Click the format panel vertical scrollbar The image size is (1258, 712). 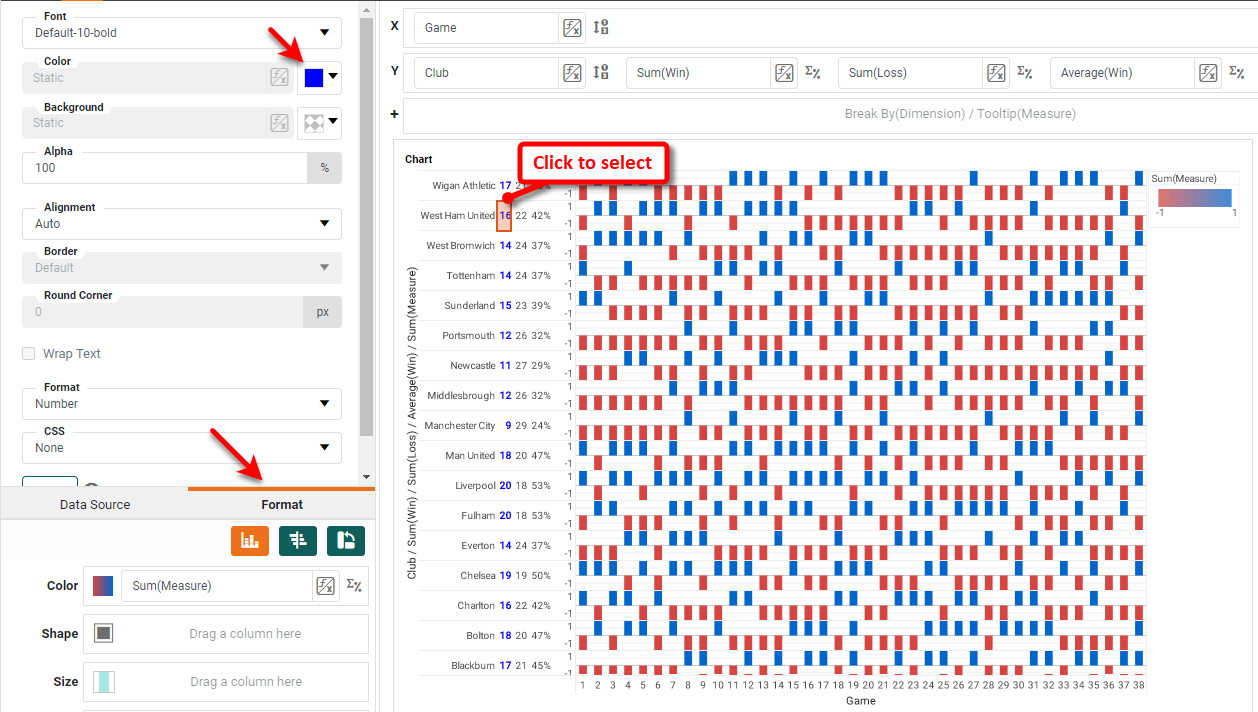366,225
